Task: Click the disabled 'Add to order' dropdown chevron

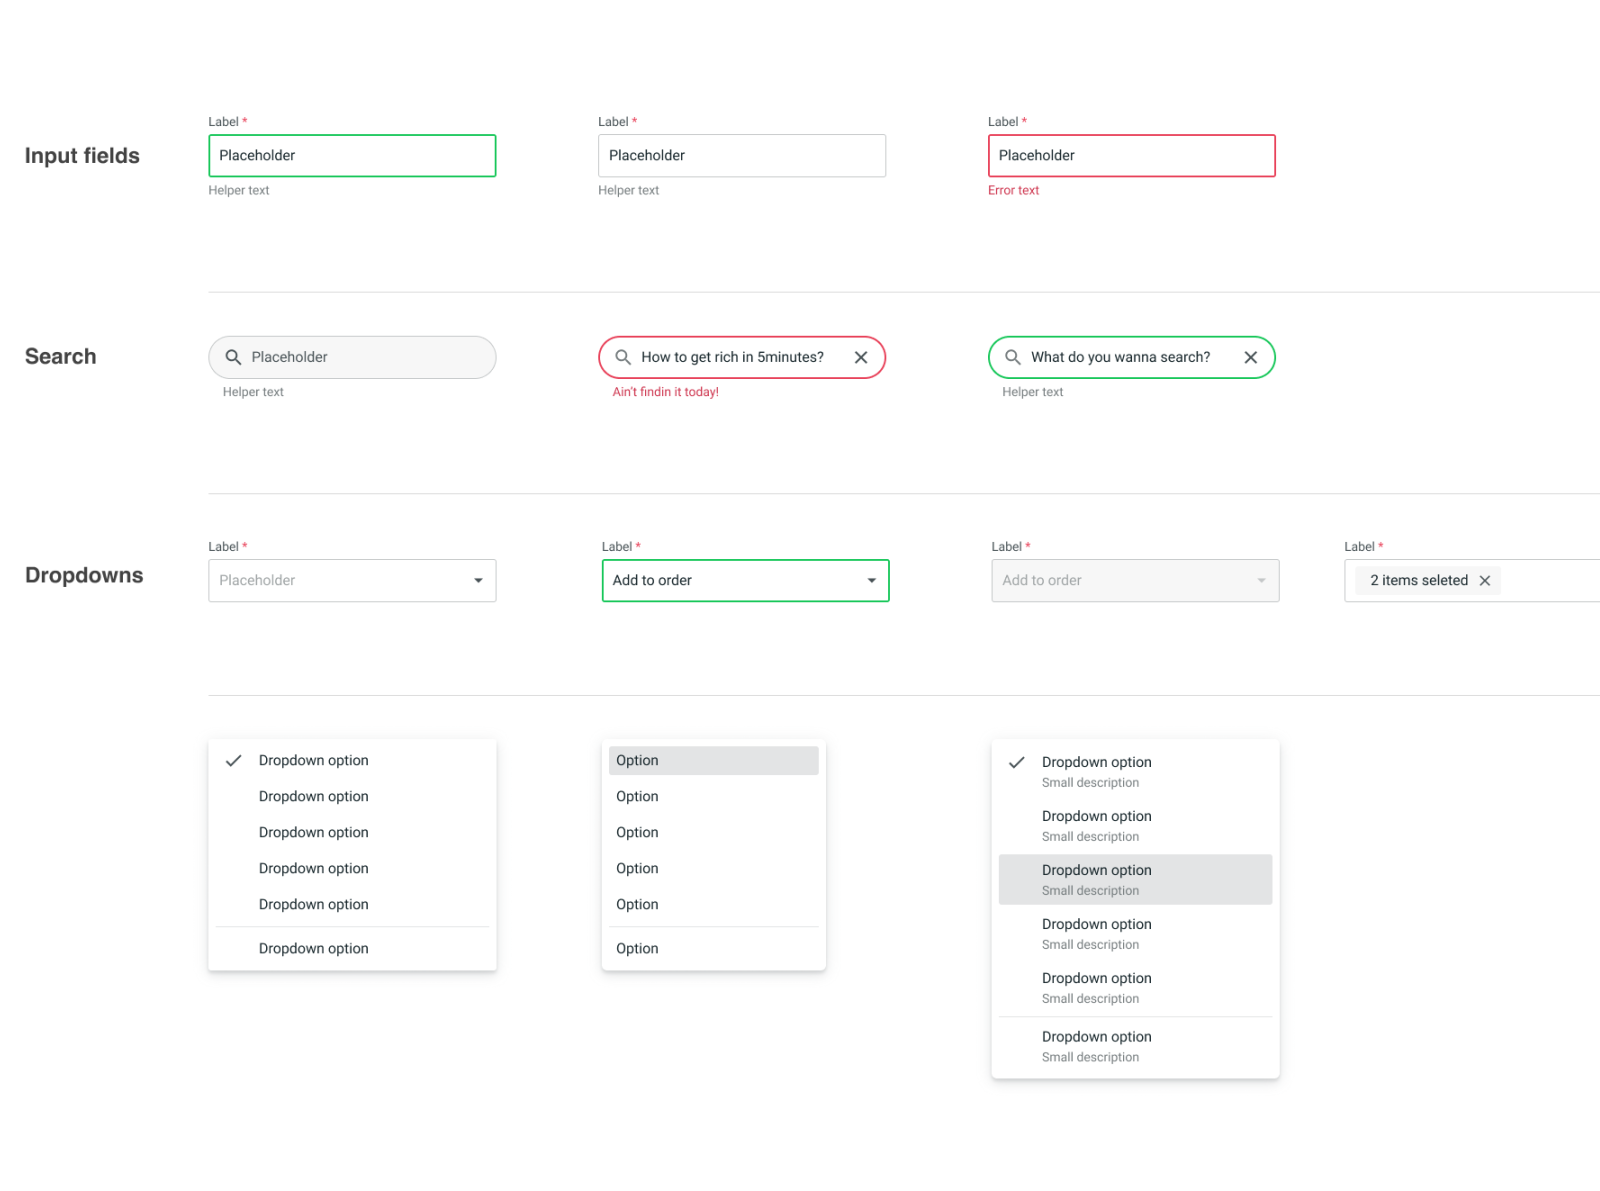Action: 1259,580
